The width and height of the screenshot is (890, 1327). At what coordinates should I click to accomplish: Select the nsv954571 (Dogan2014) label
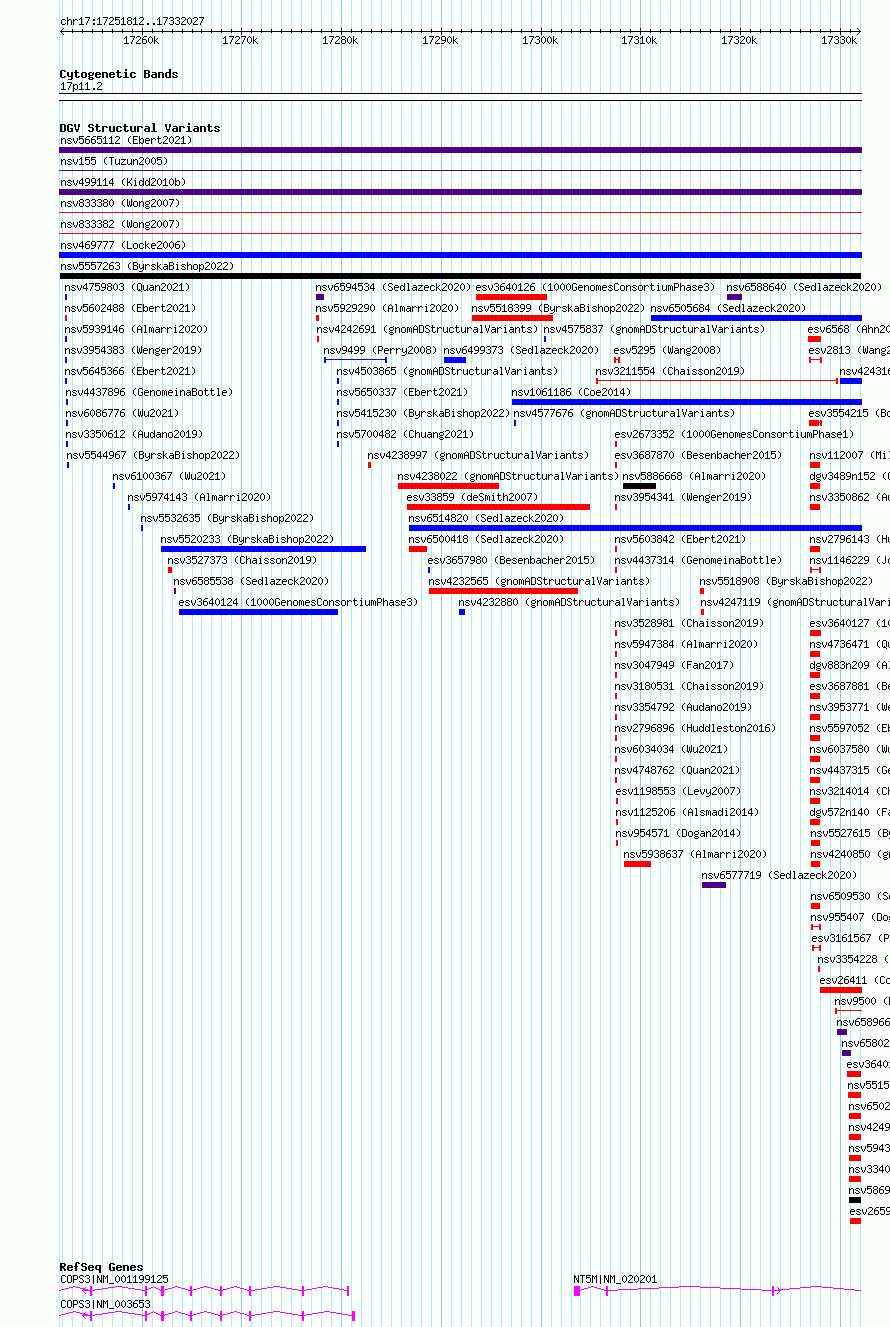tap(678, 833)
